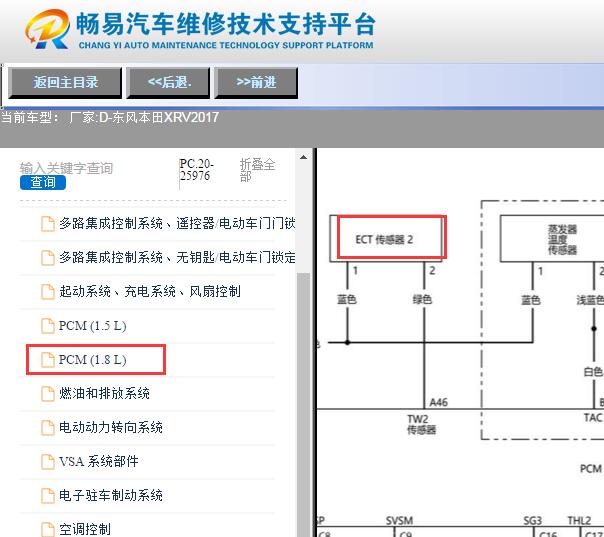
Task: Click the TW2 传感器 label in diagram
Action: pos(421,424)
